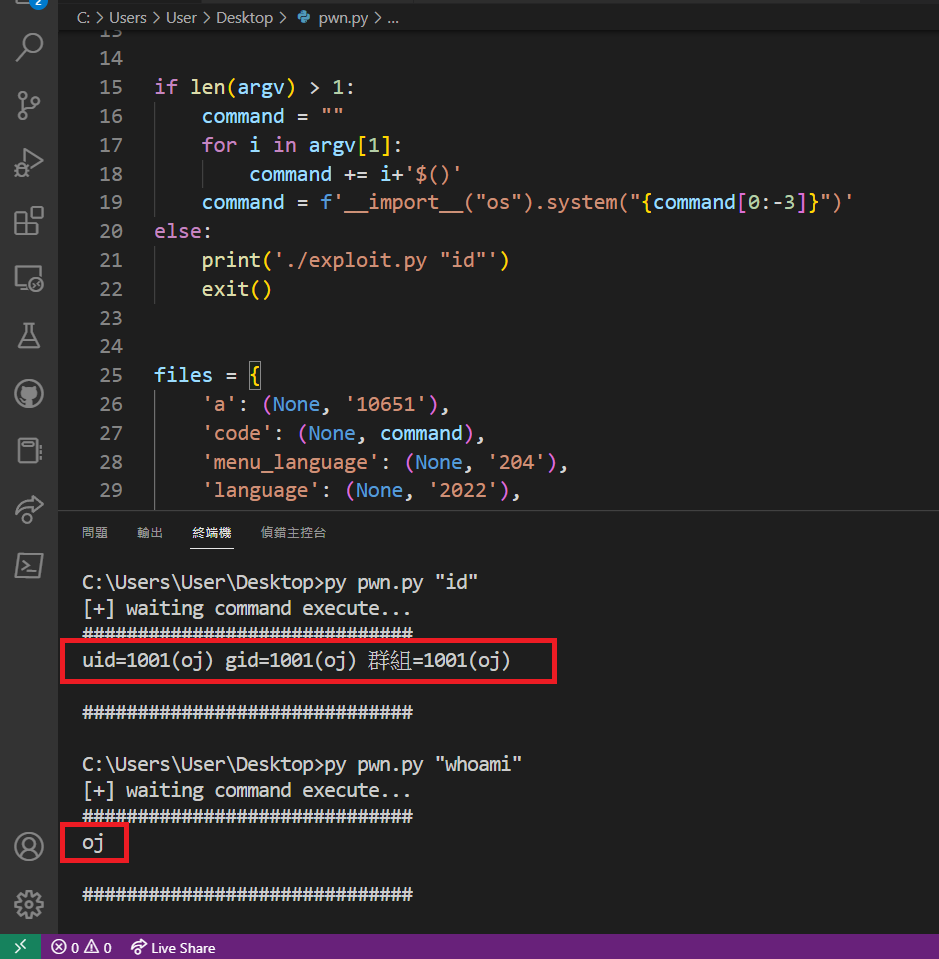Click line number 25 in the gutter
This screenshot has width=939, height=959.
(111, 375)
